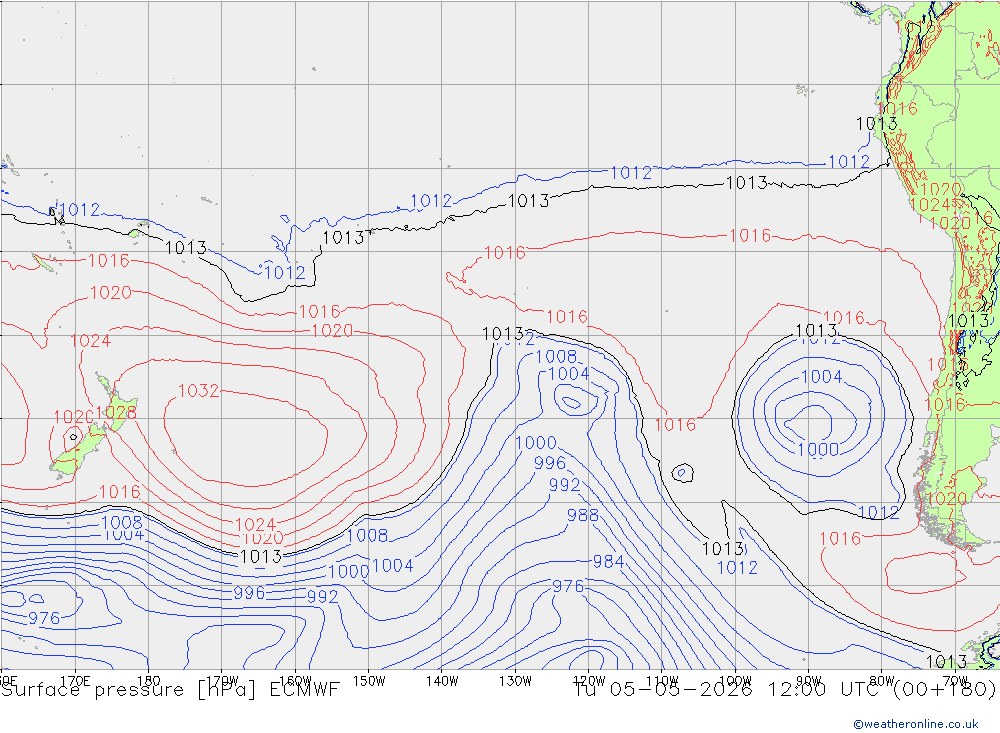Click the 976 label in bottom-left low
Image resolution: width=1000 pixels, height=733 pixels.
pyautogui.click(x=44, y=618)
